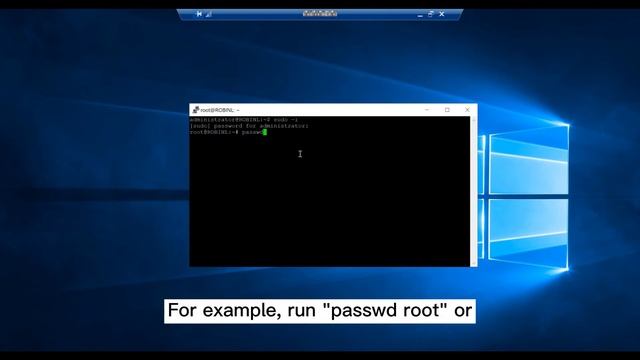Restore down the remote desktop session bar
Viewport: 640px width, 360px height.
[431, 14]
